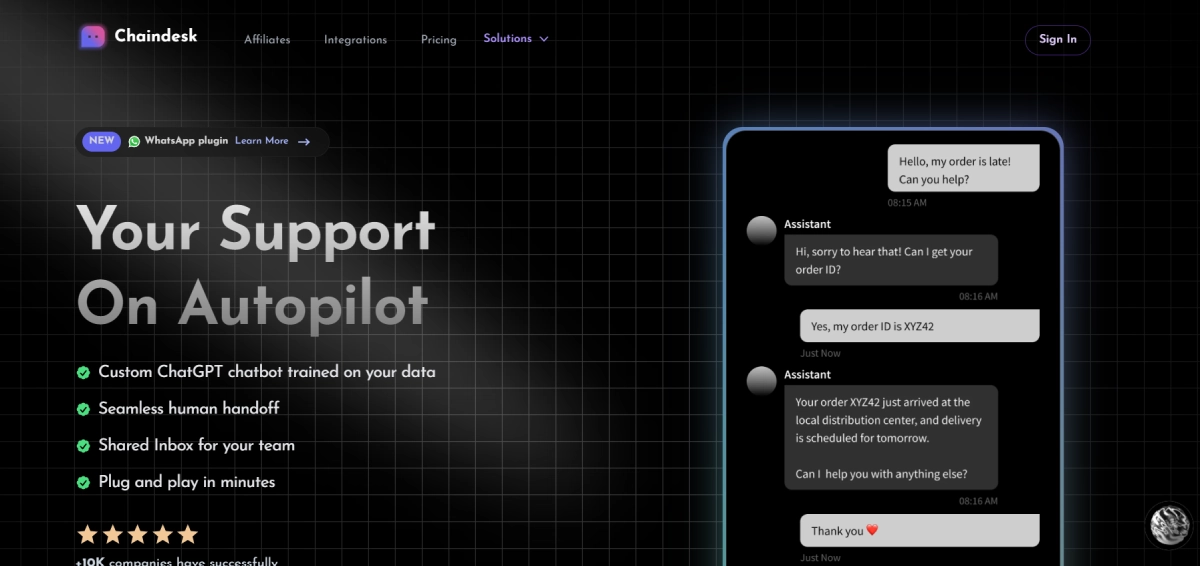Image resolution: width=1200 pixels, height=566 pixels.
Task: Open the Pricing page
Action: 438,40
